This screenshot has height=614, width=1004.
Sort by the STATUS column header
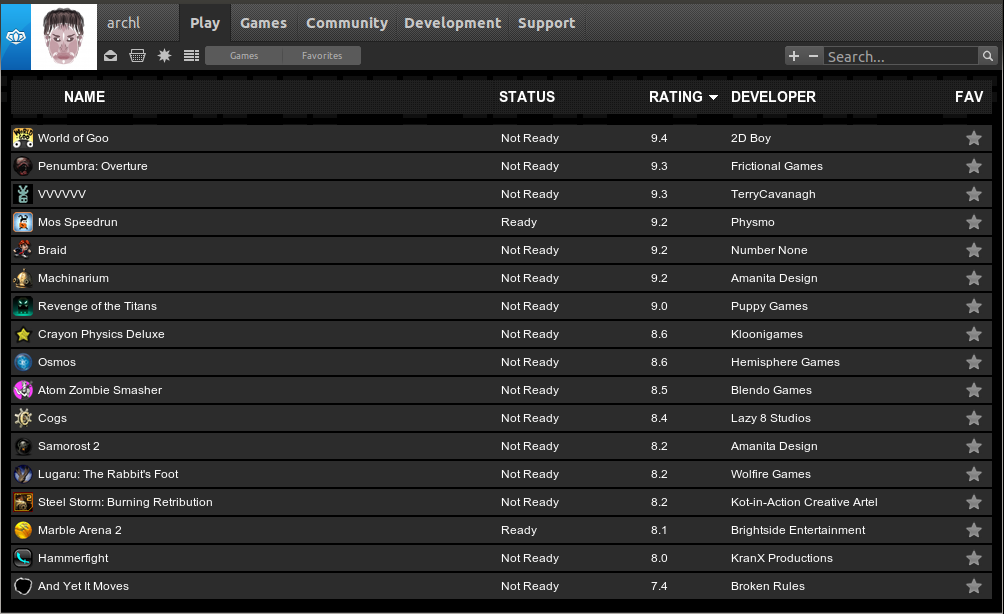pos(527,97)
